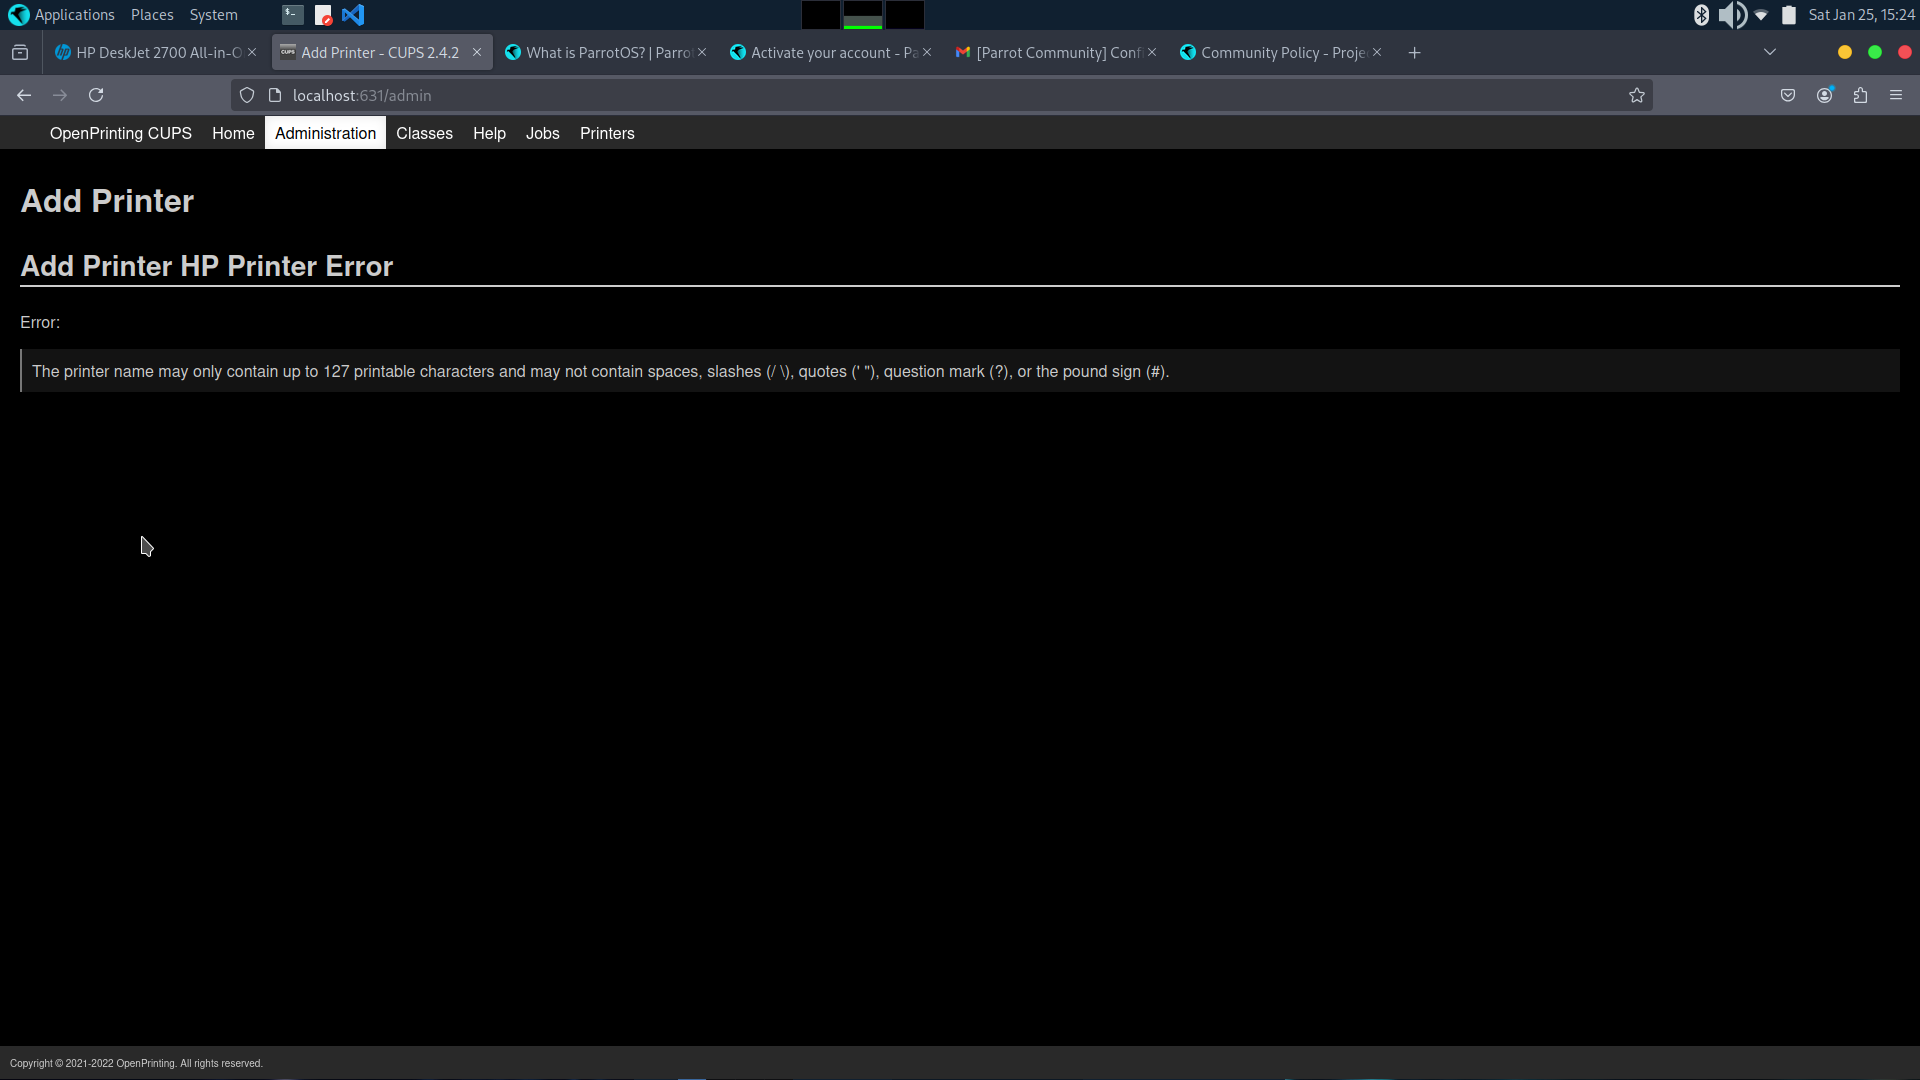Open the text editor launcher icon

point(323,15)
